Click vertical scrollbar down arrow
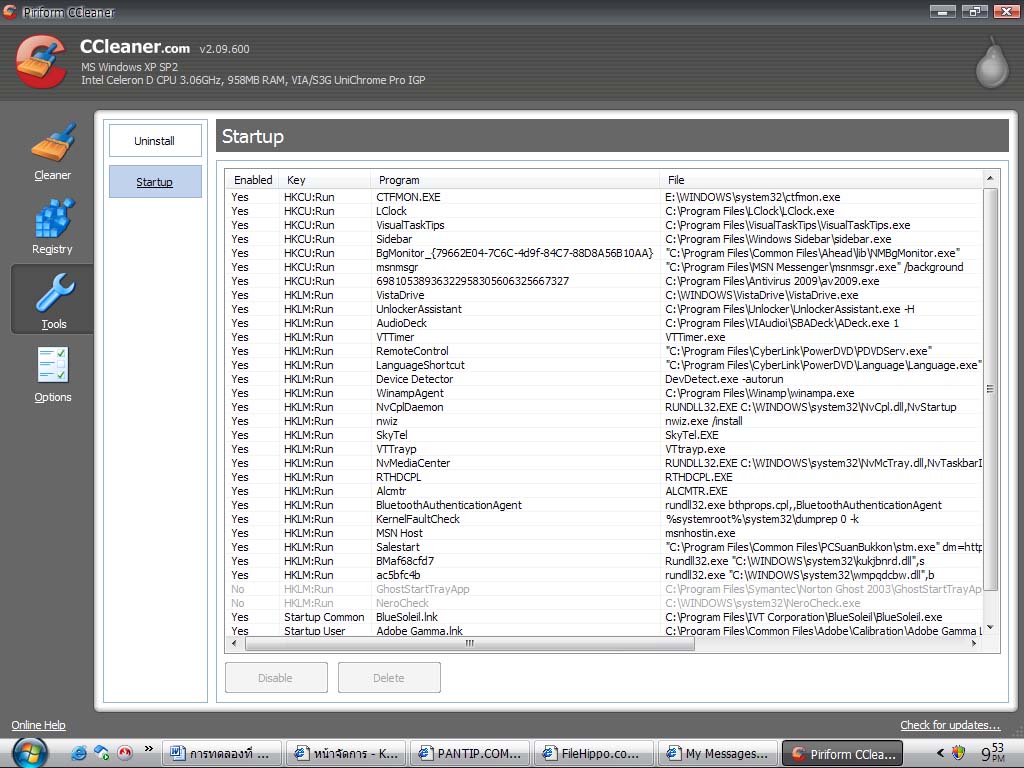 [x=990, y=628]
